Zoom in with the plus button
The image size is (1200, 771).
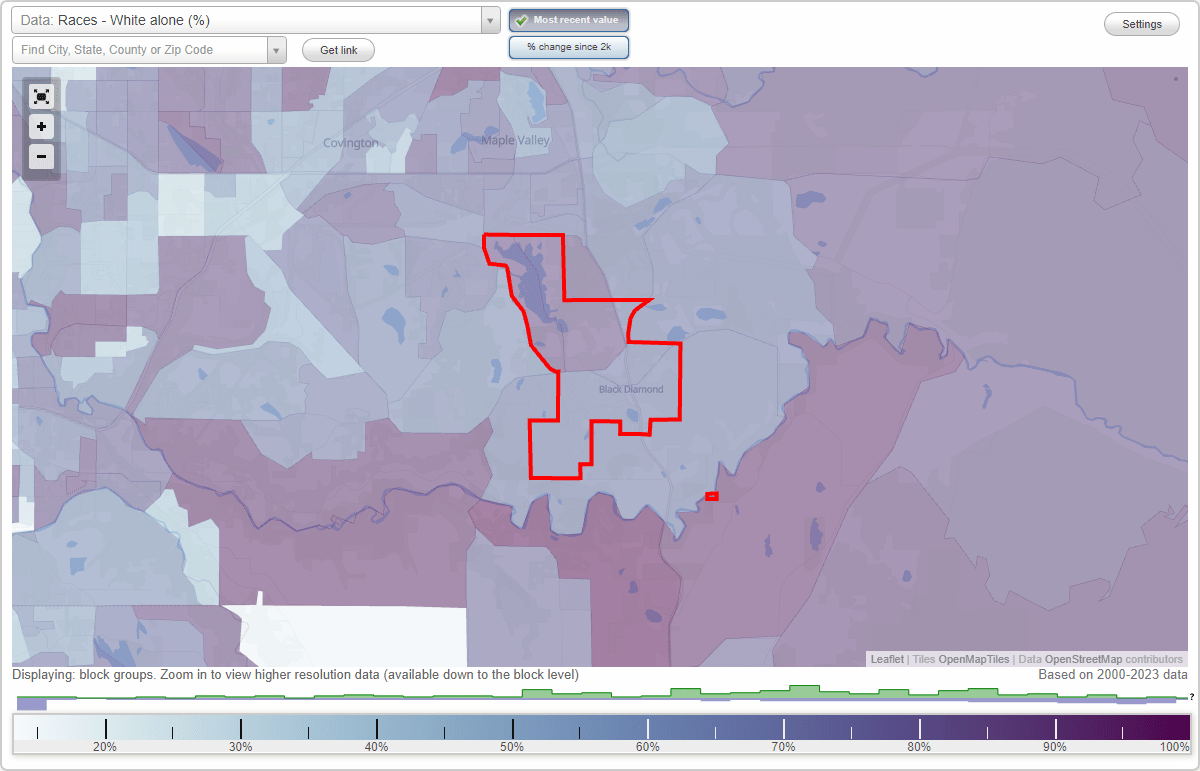pos(41,127)
